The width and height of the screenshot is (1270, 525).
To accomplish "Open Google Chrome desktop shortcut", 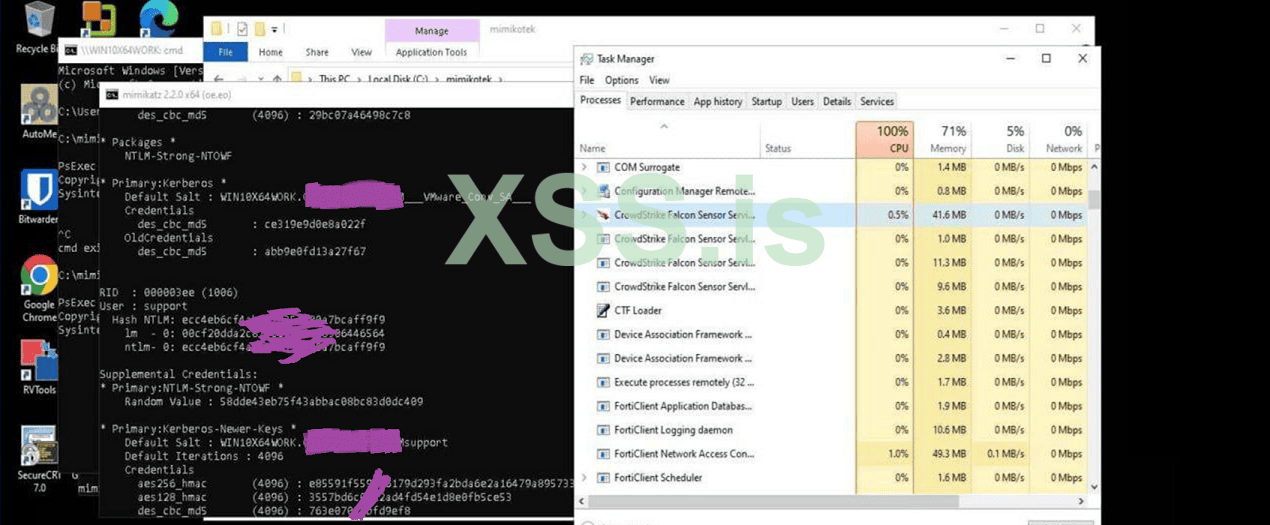I will click(39, 275).
